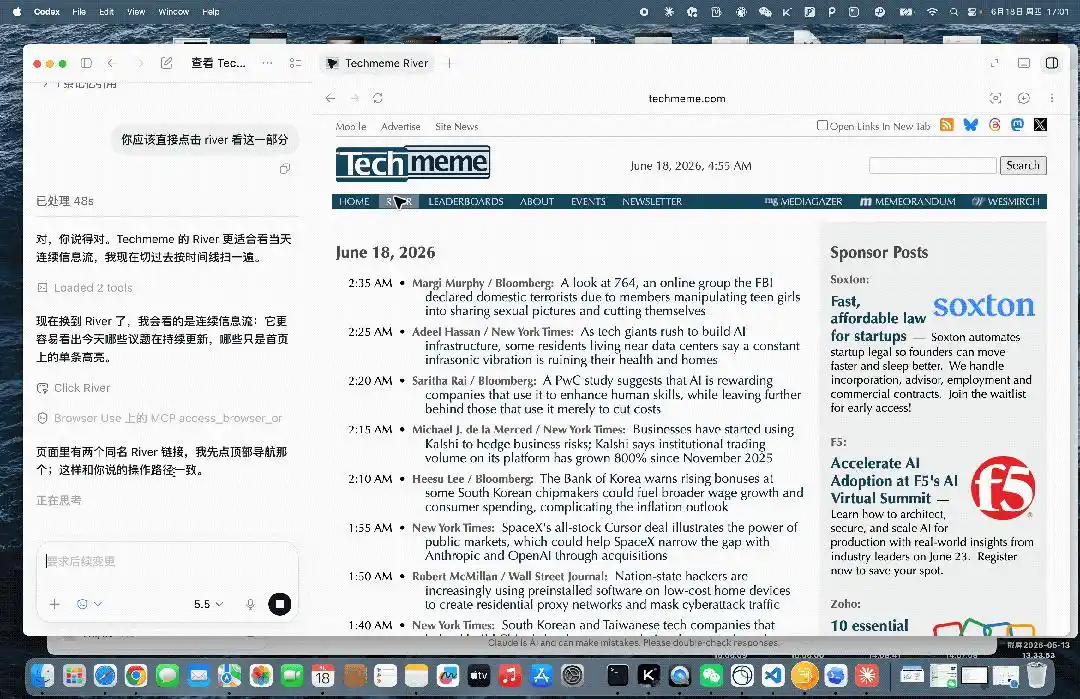Open Techmeme's Bluesky butterfly icon
This screenshot has width=1080, height=699.
(970, 125)
